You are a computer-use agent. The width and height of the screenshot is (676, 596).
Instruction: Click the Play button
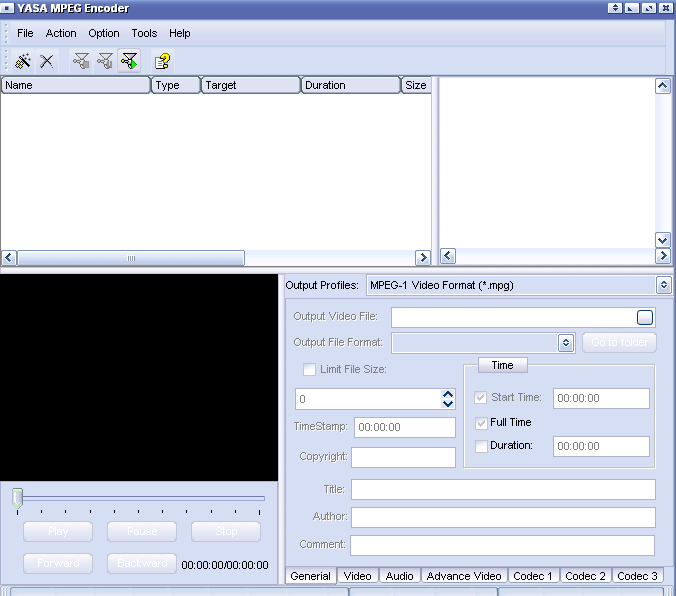58,531
